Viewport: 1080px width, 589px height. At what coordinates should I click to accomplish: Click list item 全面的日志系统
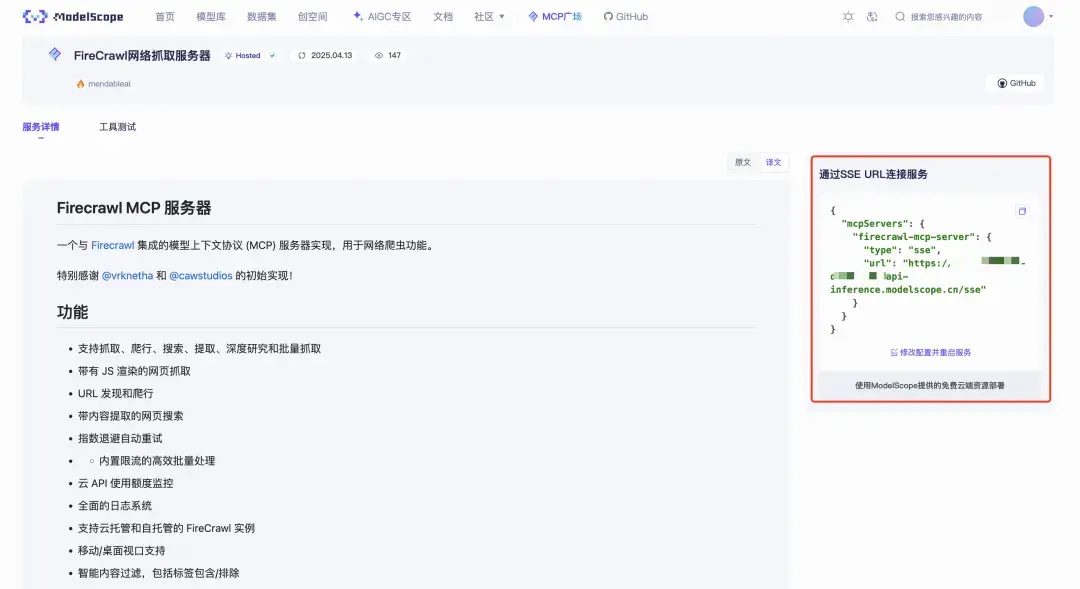click(x=114, y=506)
